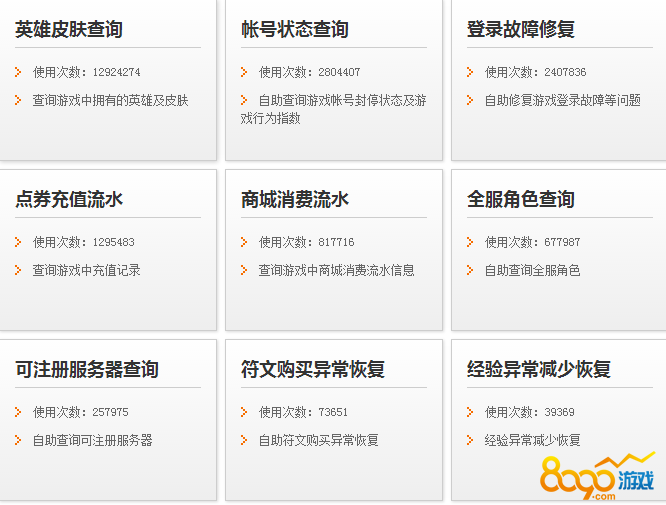The height and width of the screenshot is (505, 666).
Task: Click the 8090游戏 logo watermark
Action: click(x=597, y=479)
